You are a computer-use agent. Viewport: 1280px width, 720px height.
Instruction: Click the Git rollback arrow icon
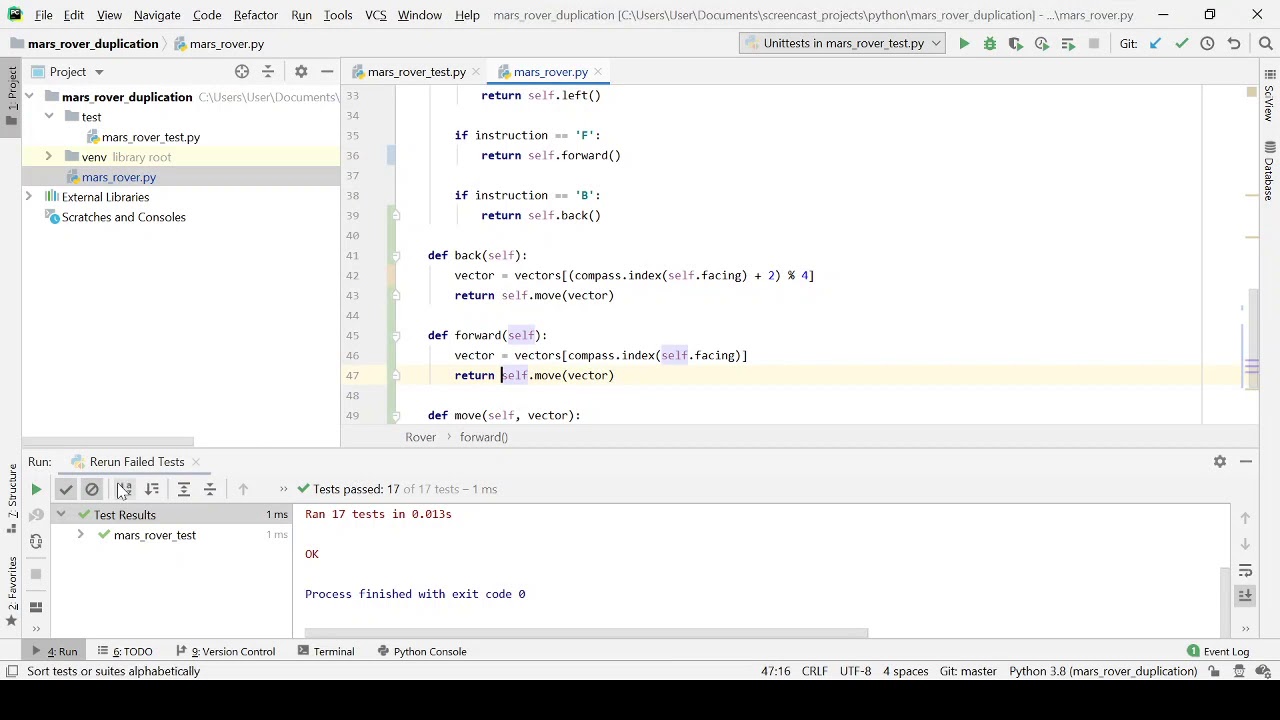(x=1234, y=44)
